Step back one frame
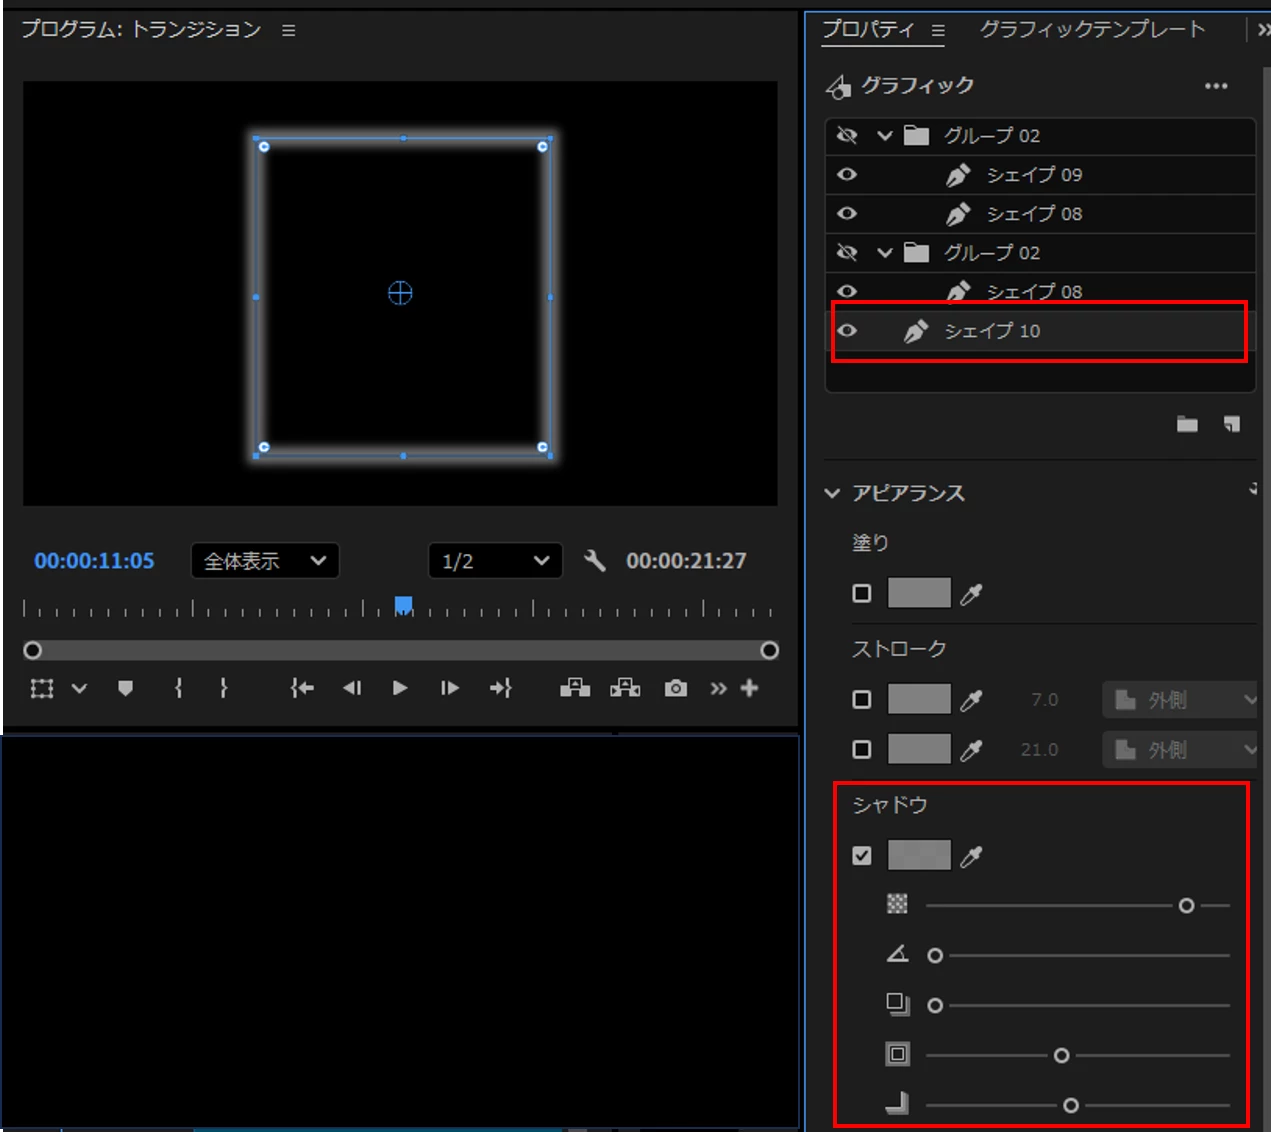This screenshot has height=1132, width=1271. pos(352,688)
